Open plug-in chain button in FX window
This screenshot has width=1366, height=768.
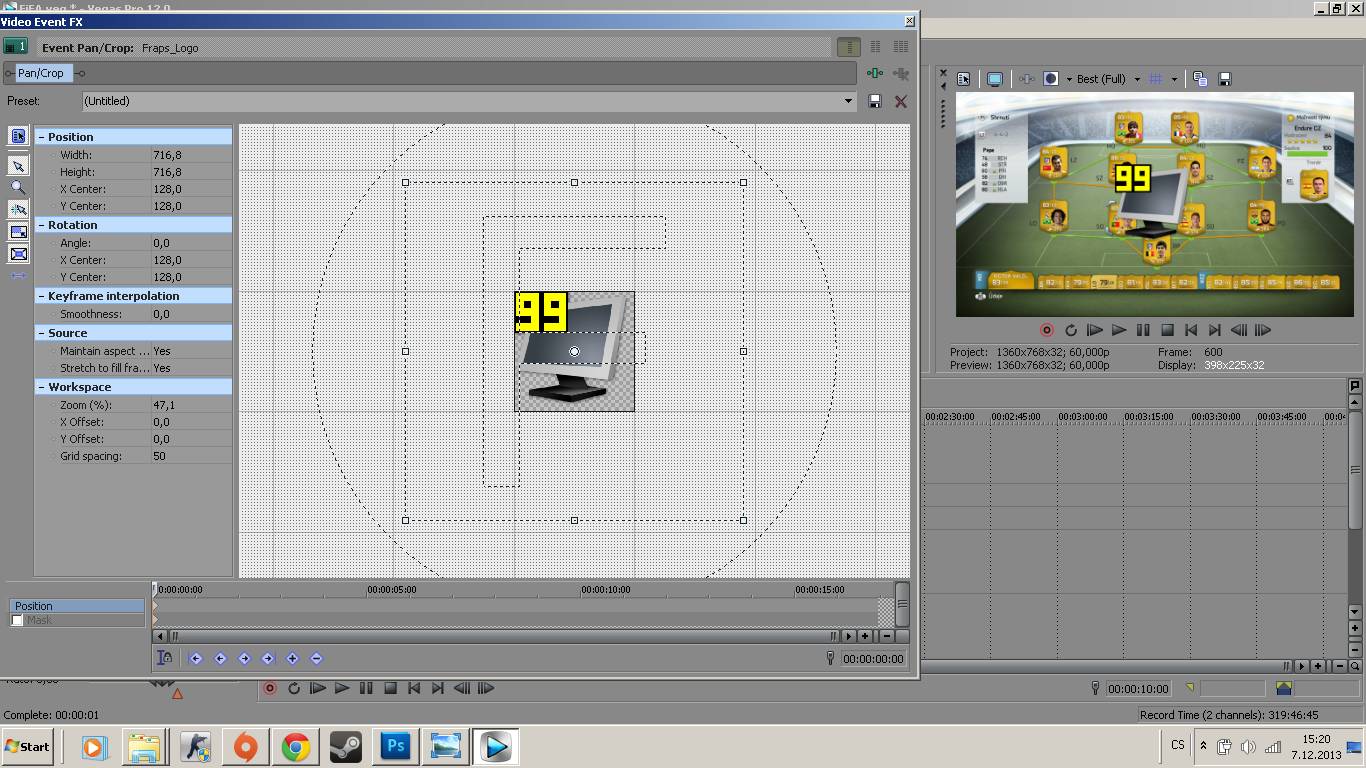(x=875, y=73)
